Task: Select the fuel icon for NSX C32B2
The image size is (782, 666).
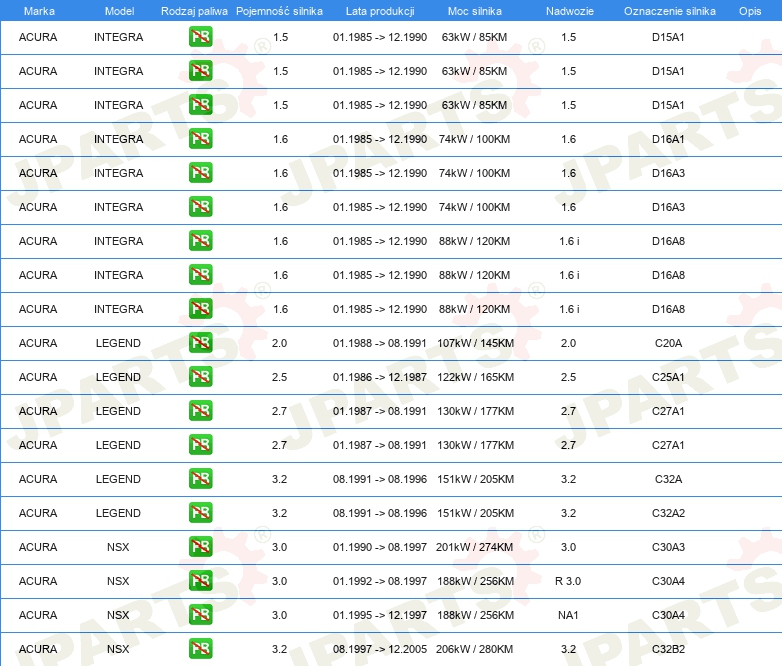Action: [200, 649]
